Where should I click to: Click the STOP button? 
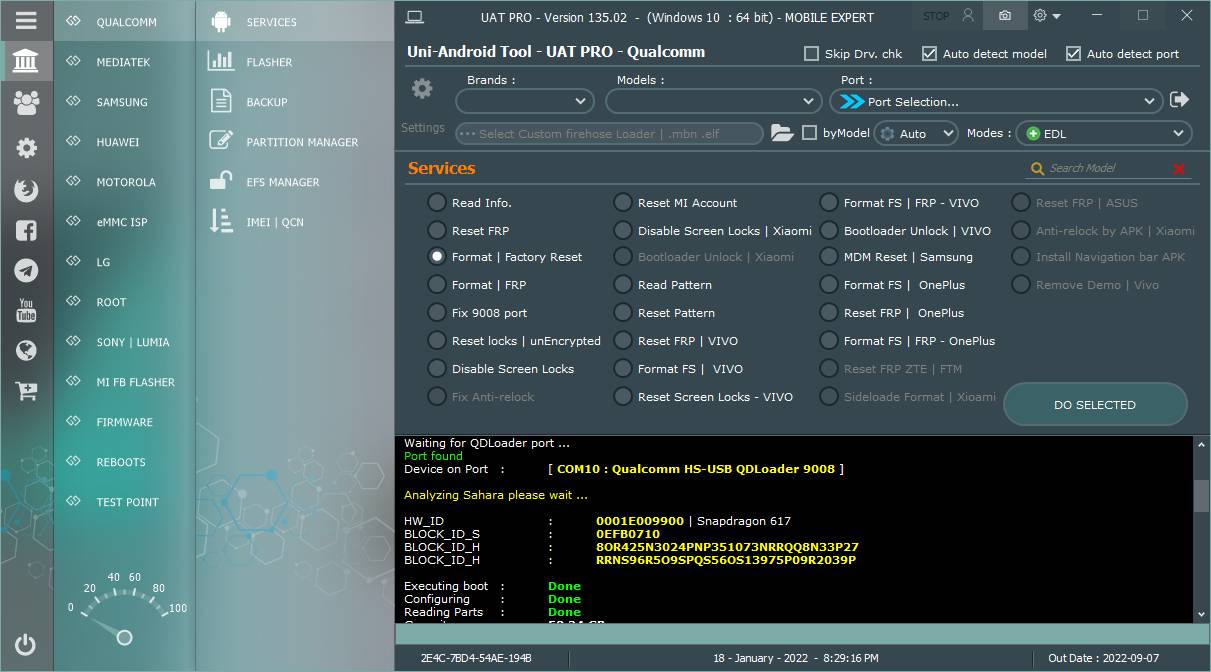[x=936, y=16]
